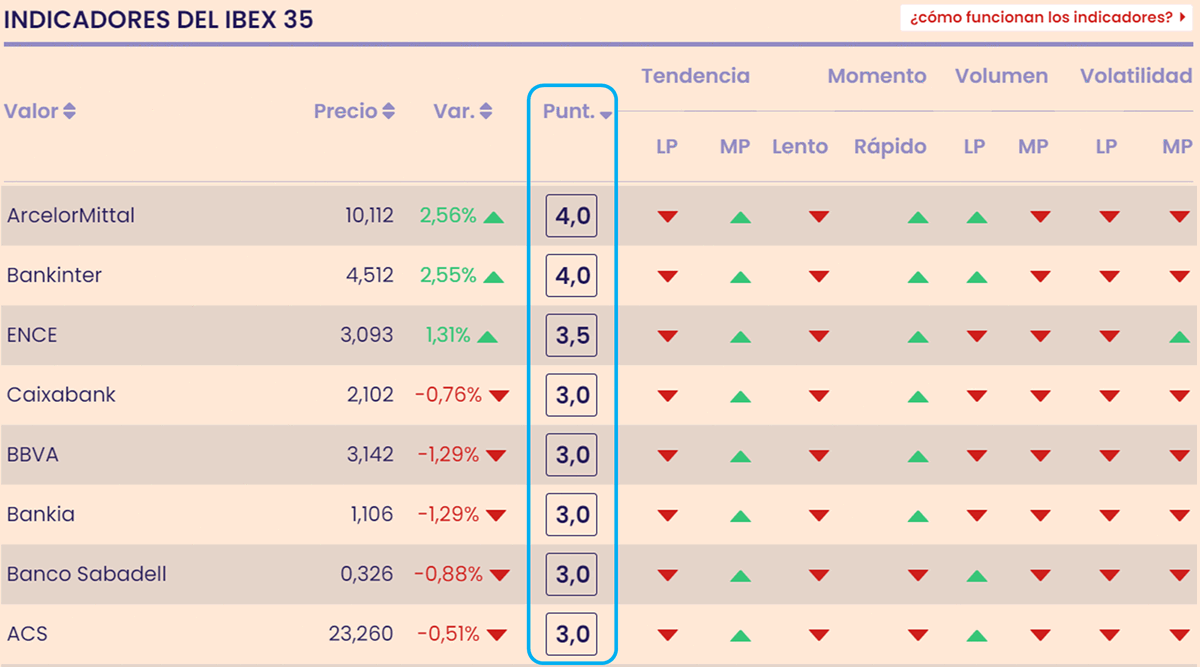
Task: Click Caixabank's red variation down arrow
Action: tap(498, 396)
